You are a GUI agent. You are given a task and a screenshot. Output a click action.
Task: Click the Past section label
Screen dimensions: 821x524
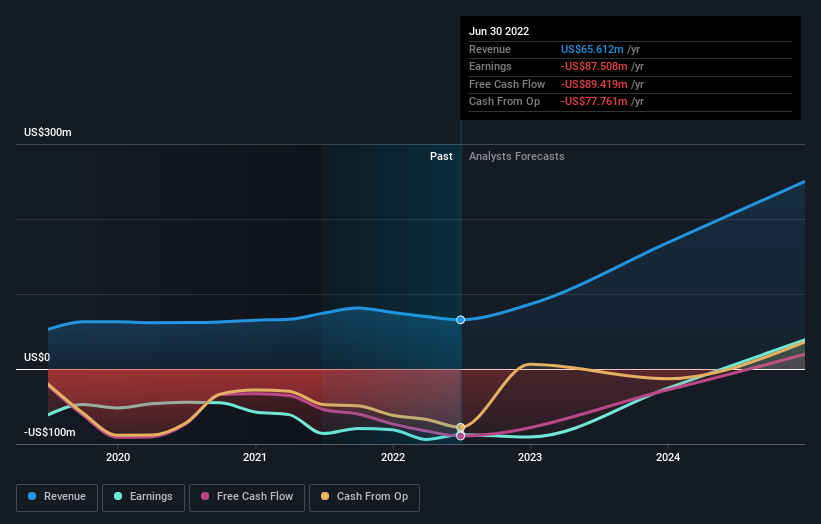(441, 157)
